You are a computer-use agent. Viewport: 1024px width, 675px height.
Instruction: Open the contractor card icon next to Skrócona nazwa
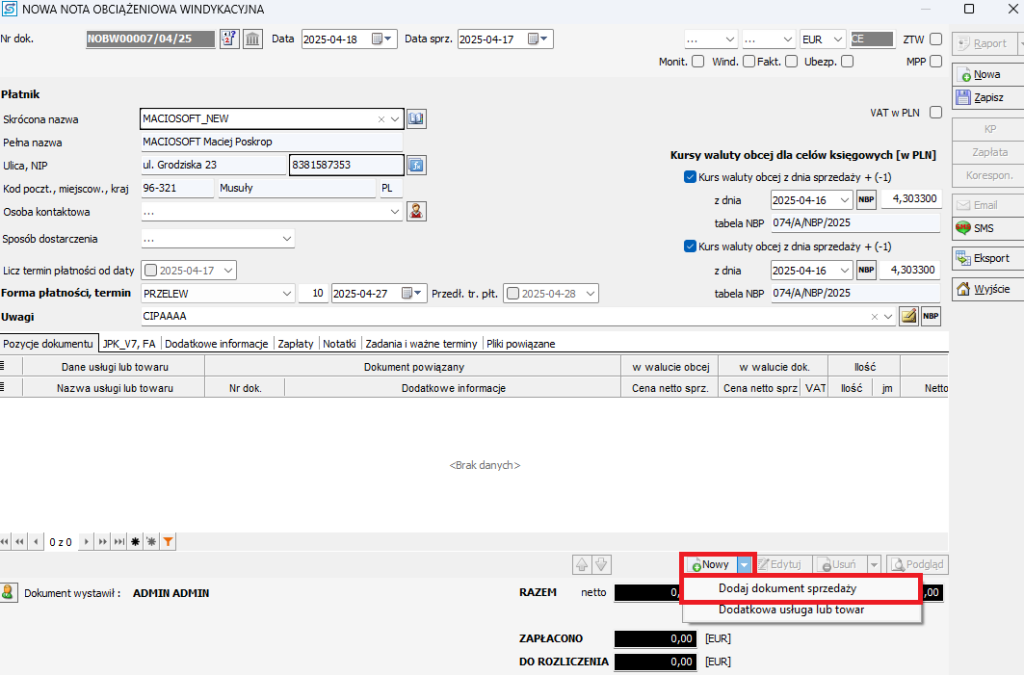pos(416,119)
